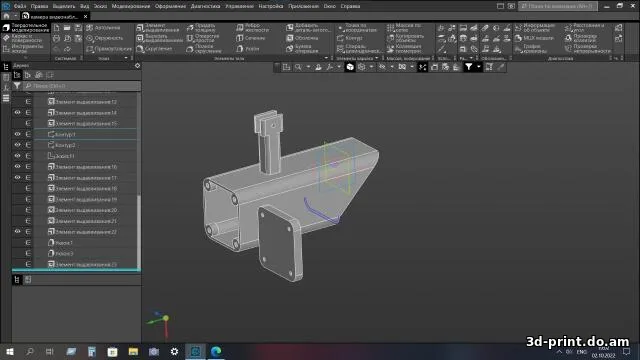Click ENG language indicator in system tray
Viewport: 640px width, 360px height.
[x=581, y=352]
